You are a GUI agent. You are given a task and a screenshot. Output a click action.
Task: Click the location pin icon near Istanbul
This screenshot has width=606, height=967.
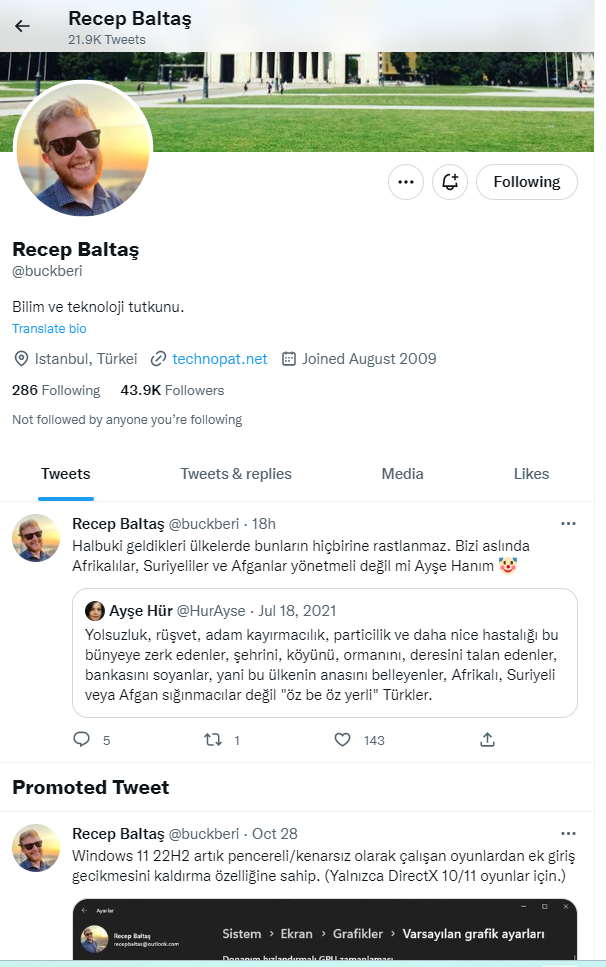(x=20, y=358)
